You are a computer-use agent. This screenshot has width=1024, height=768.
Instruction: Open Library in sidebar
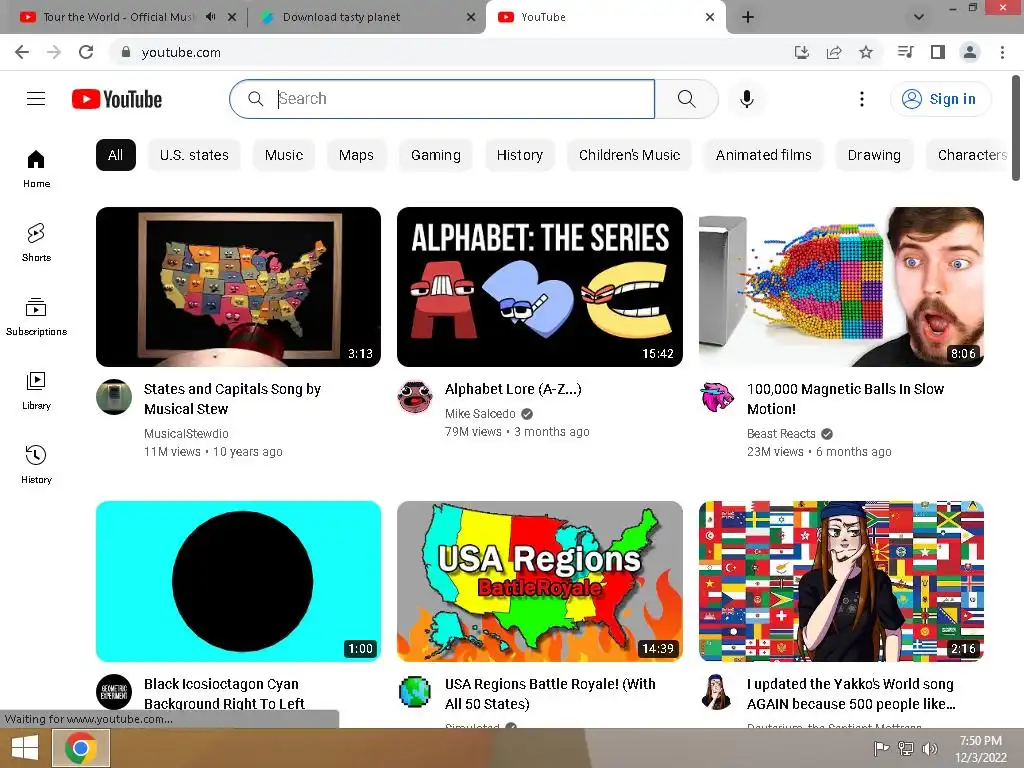[36, 391]
